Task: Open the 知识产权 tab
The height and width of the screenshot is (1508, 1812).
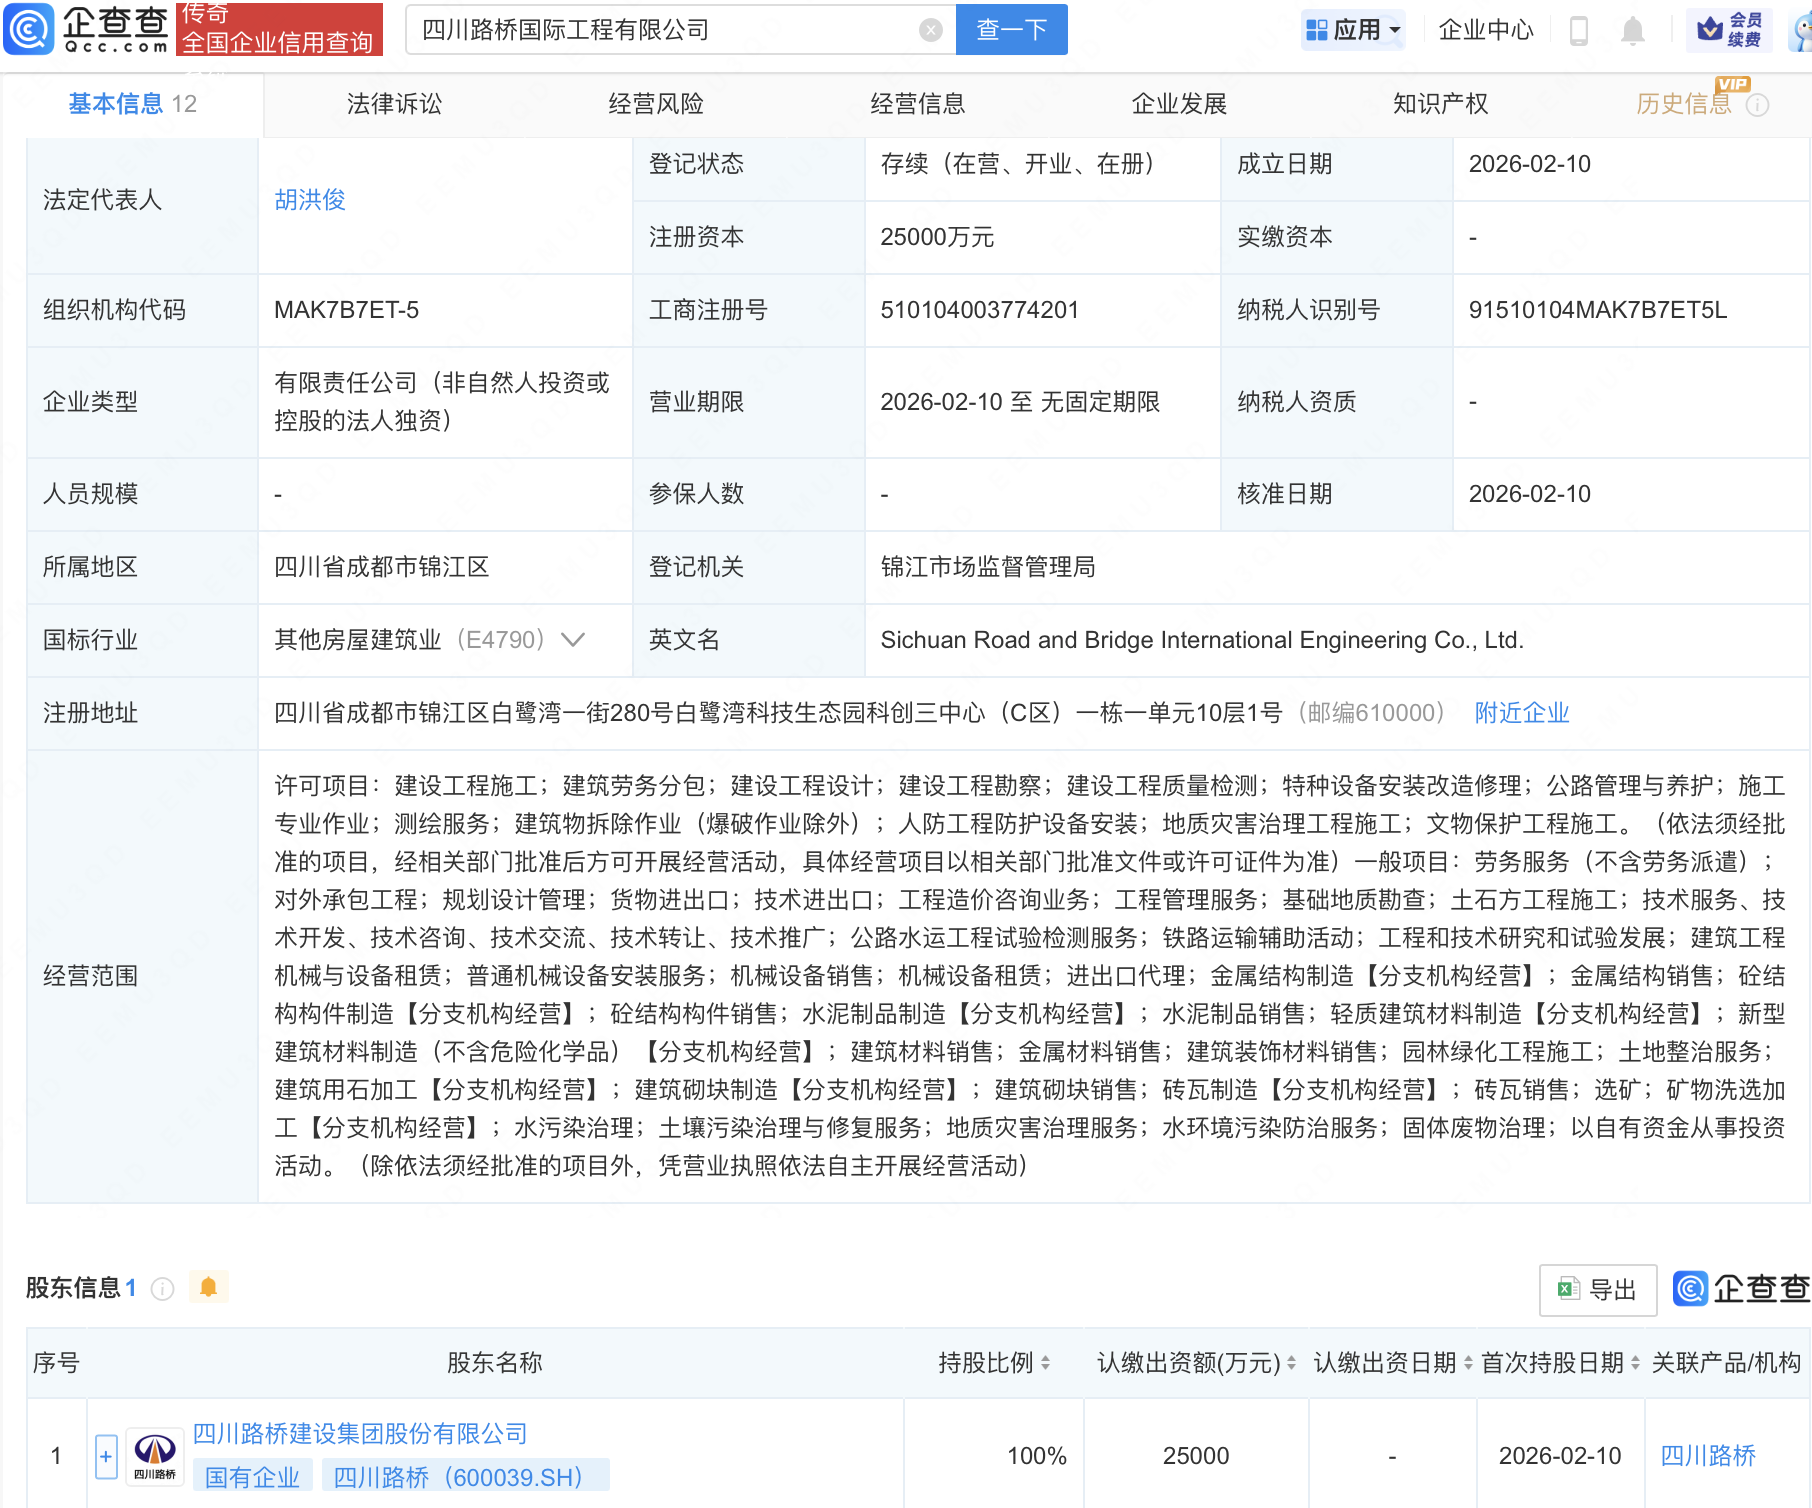Action: 1440,104
